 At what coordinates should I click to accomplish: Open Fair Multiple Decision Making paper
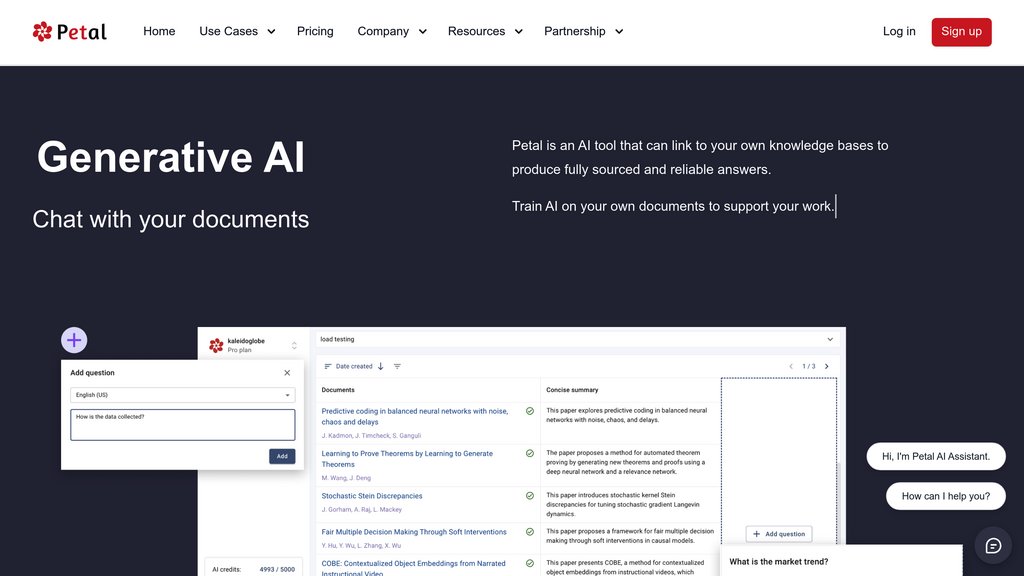414,532
